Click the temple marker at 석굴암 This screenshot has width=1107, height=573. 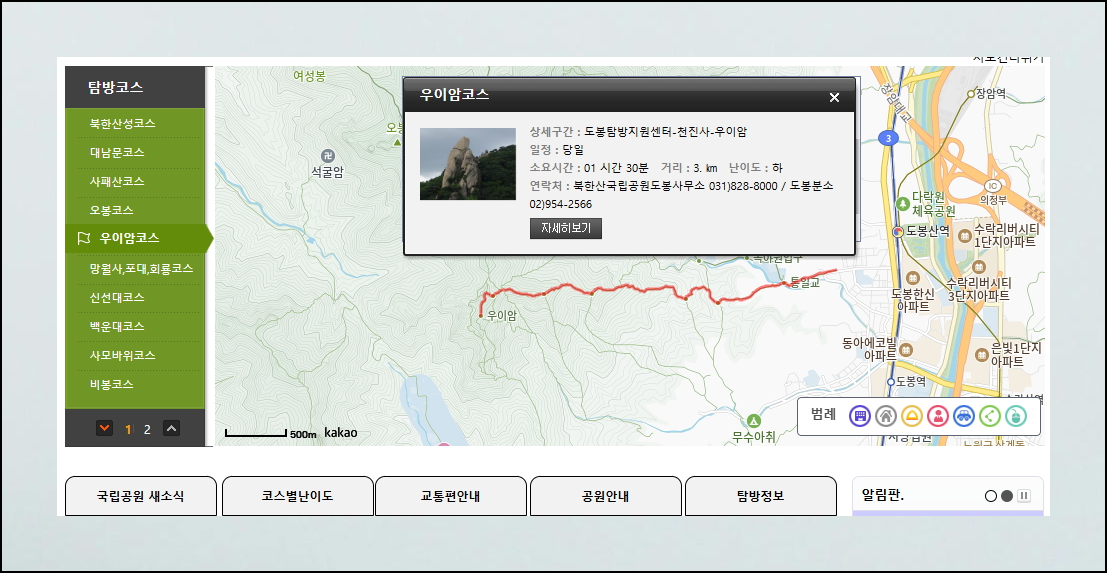pyautogui.click(x=327, y=155)
